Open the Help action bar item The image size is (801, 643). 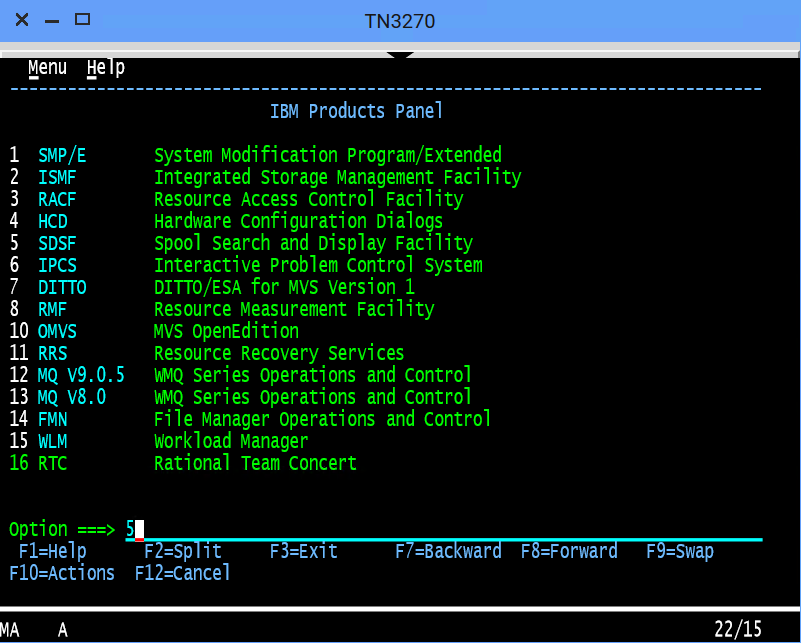click(106, 67)
